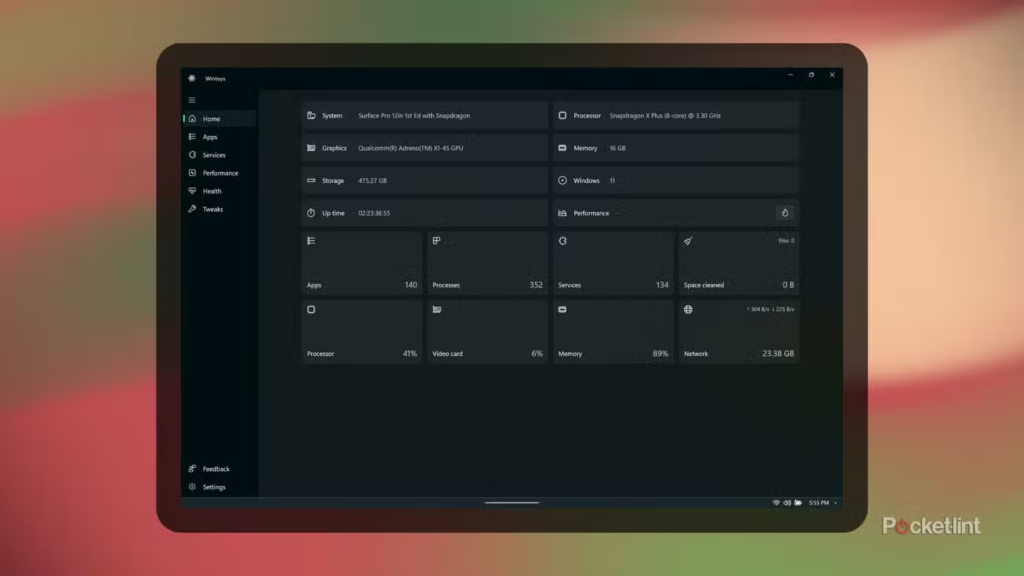Screen dimensions: 1024x576
Task: Click the Tweaks wrench icon
Action: [192, 209]
